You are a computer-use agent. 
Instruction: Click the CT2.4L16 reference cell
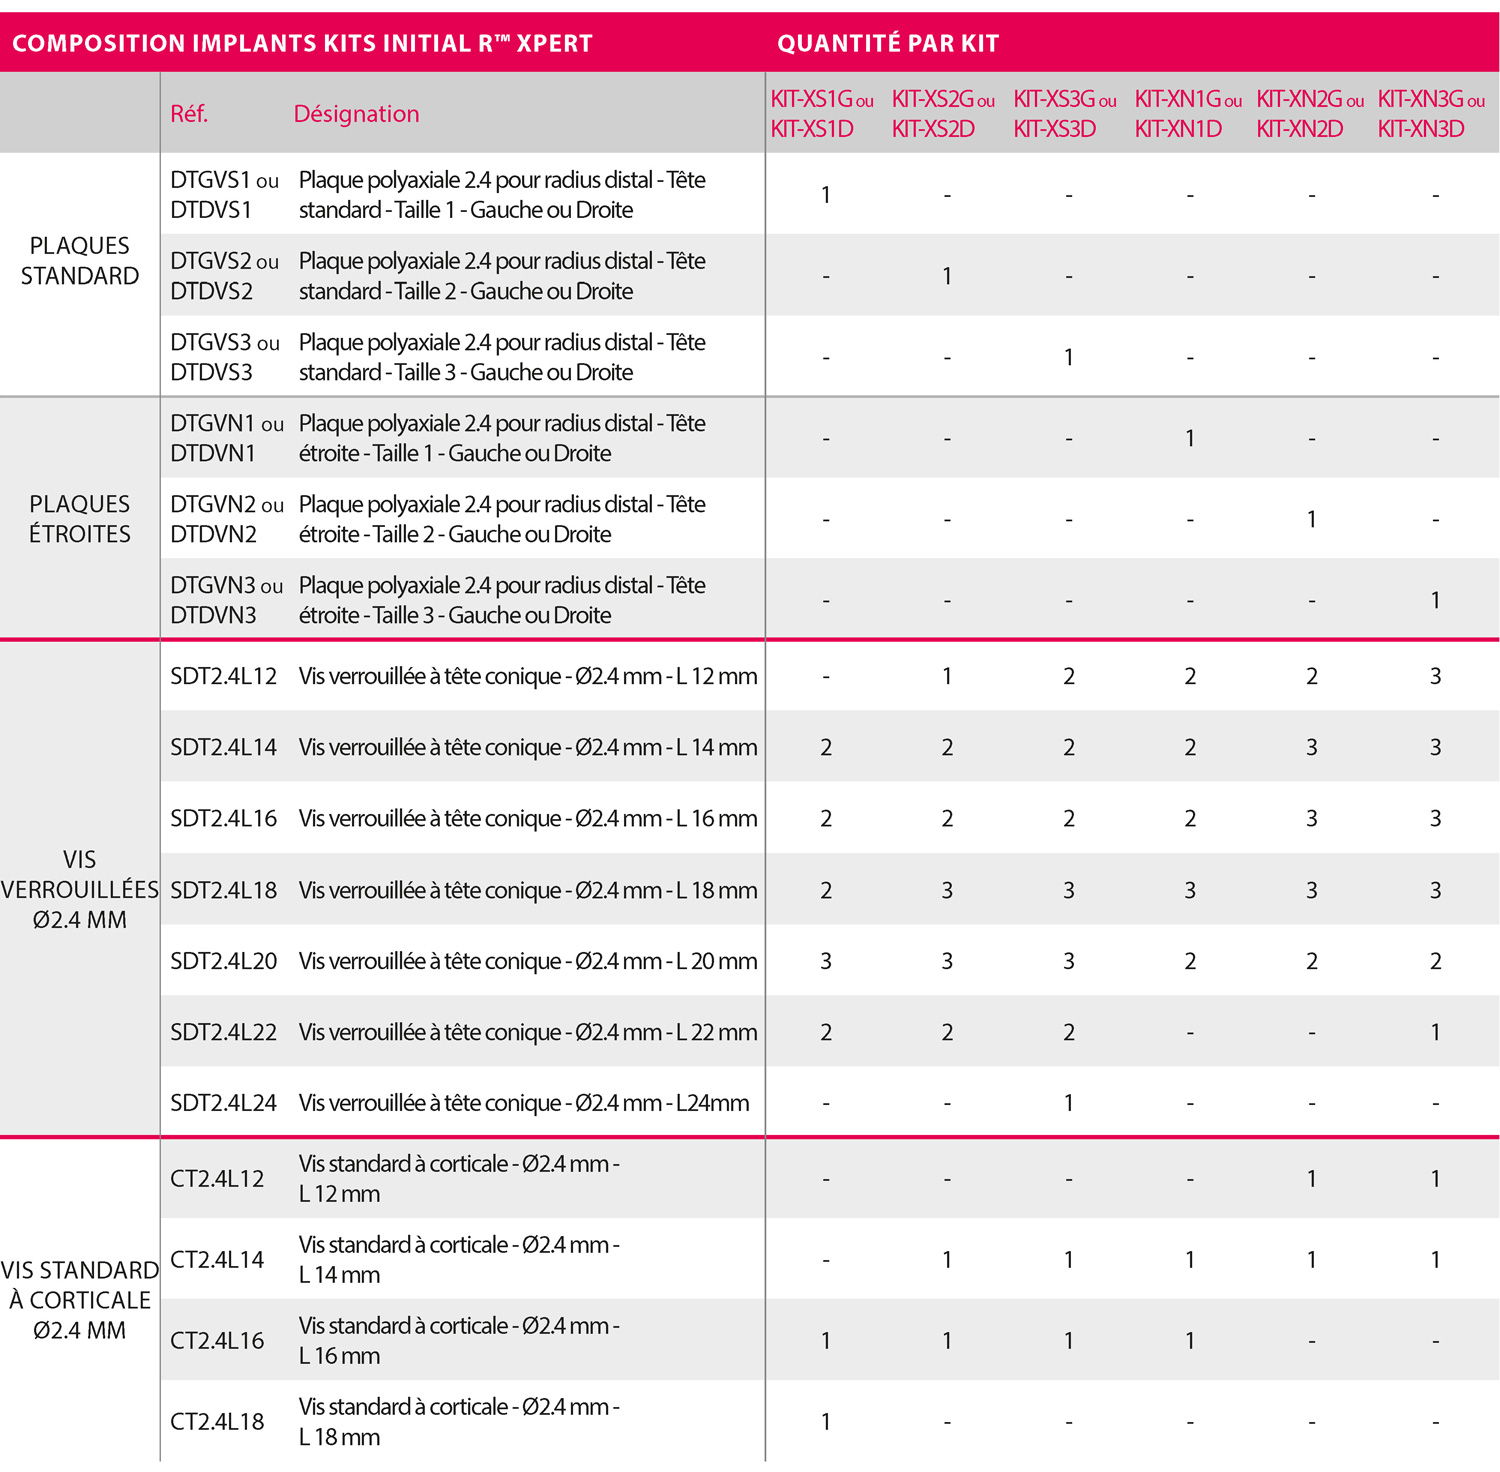(217, 1341)
